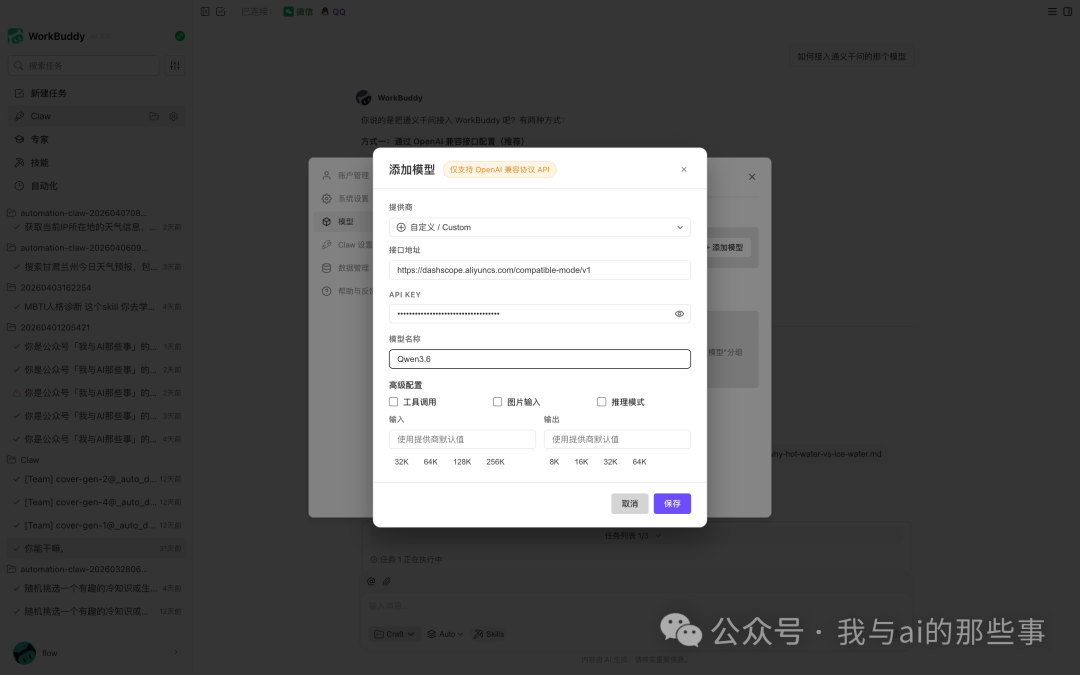
Task: Open 技能 in the sidebar
Action: click(96, 163)
